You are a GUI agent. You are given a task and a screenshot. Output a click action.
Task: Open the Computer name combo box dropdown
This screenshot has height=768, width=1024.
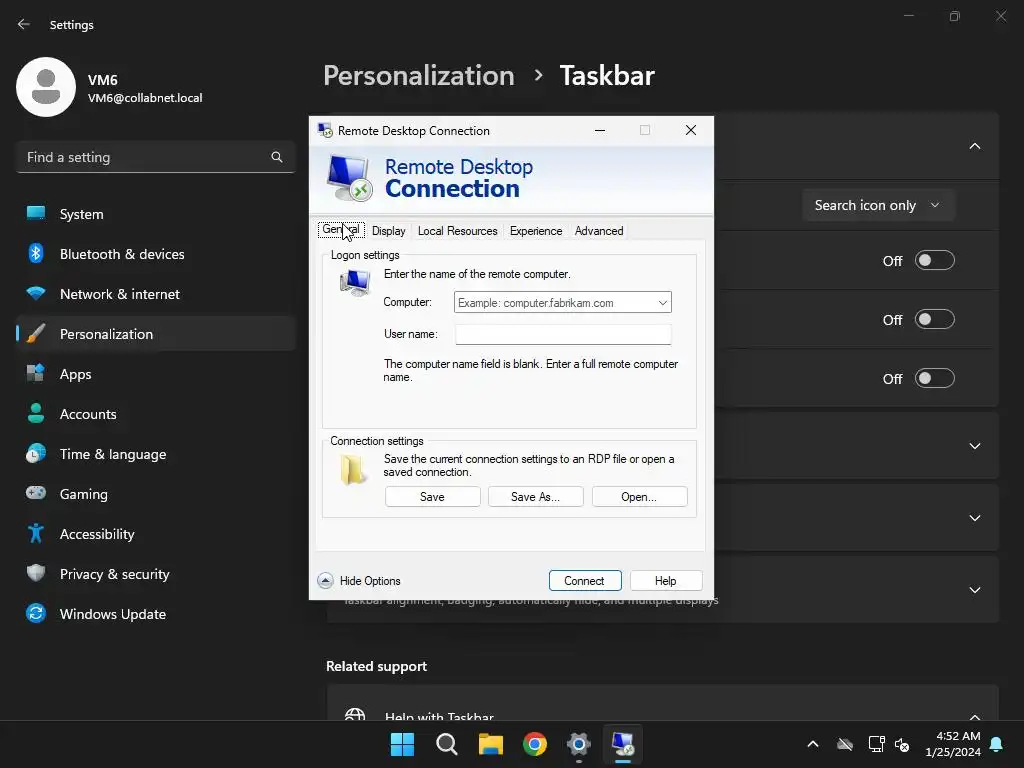pyautogui.click(x=663, y=302)
